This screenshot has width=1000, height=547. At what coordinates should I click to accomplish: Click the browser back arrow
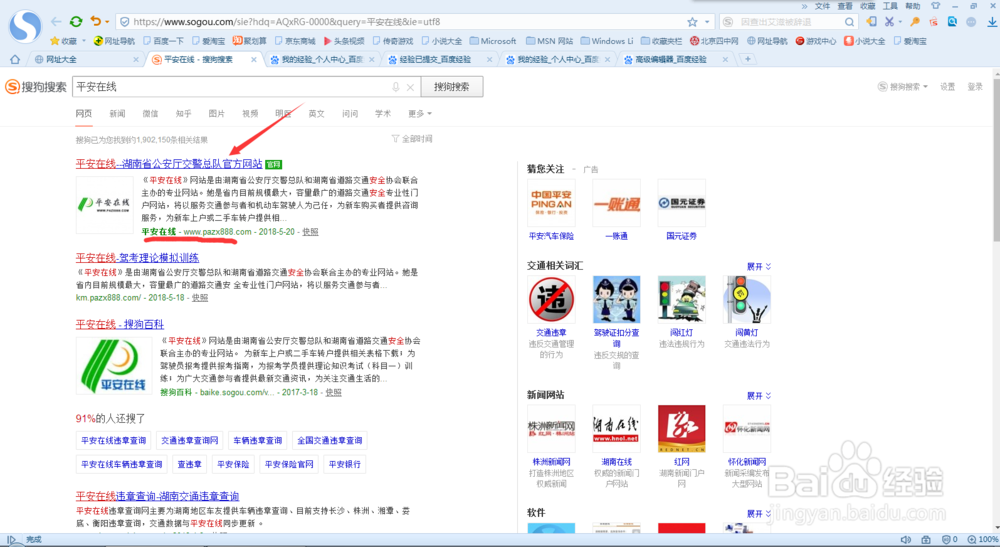click(57, 22)
